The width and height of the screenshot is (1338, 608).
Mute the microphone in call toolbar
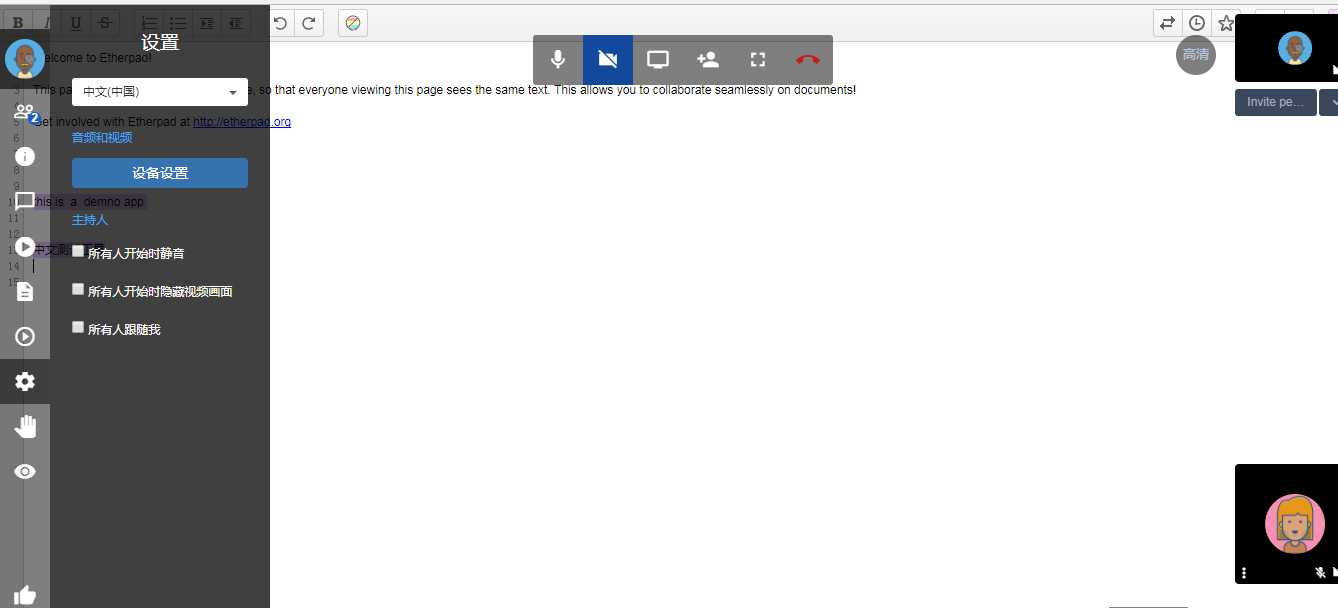(558, 60)
